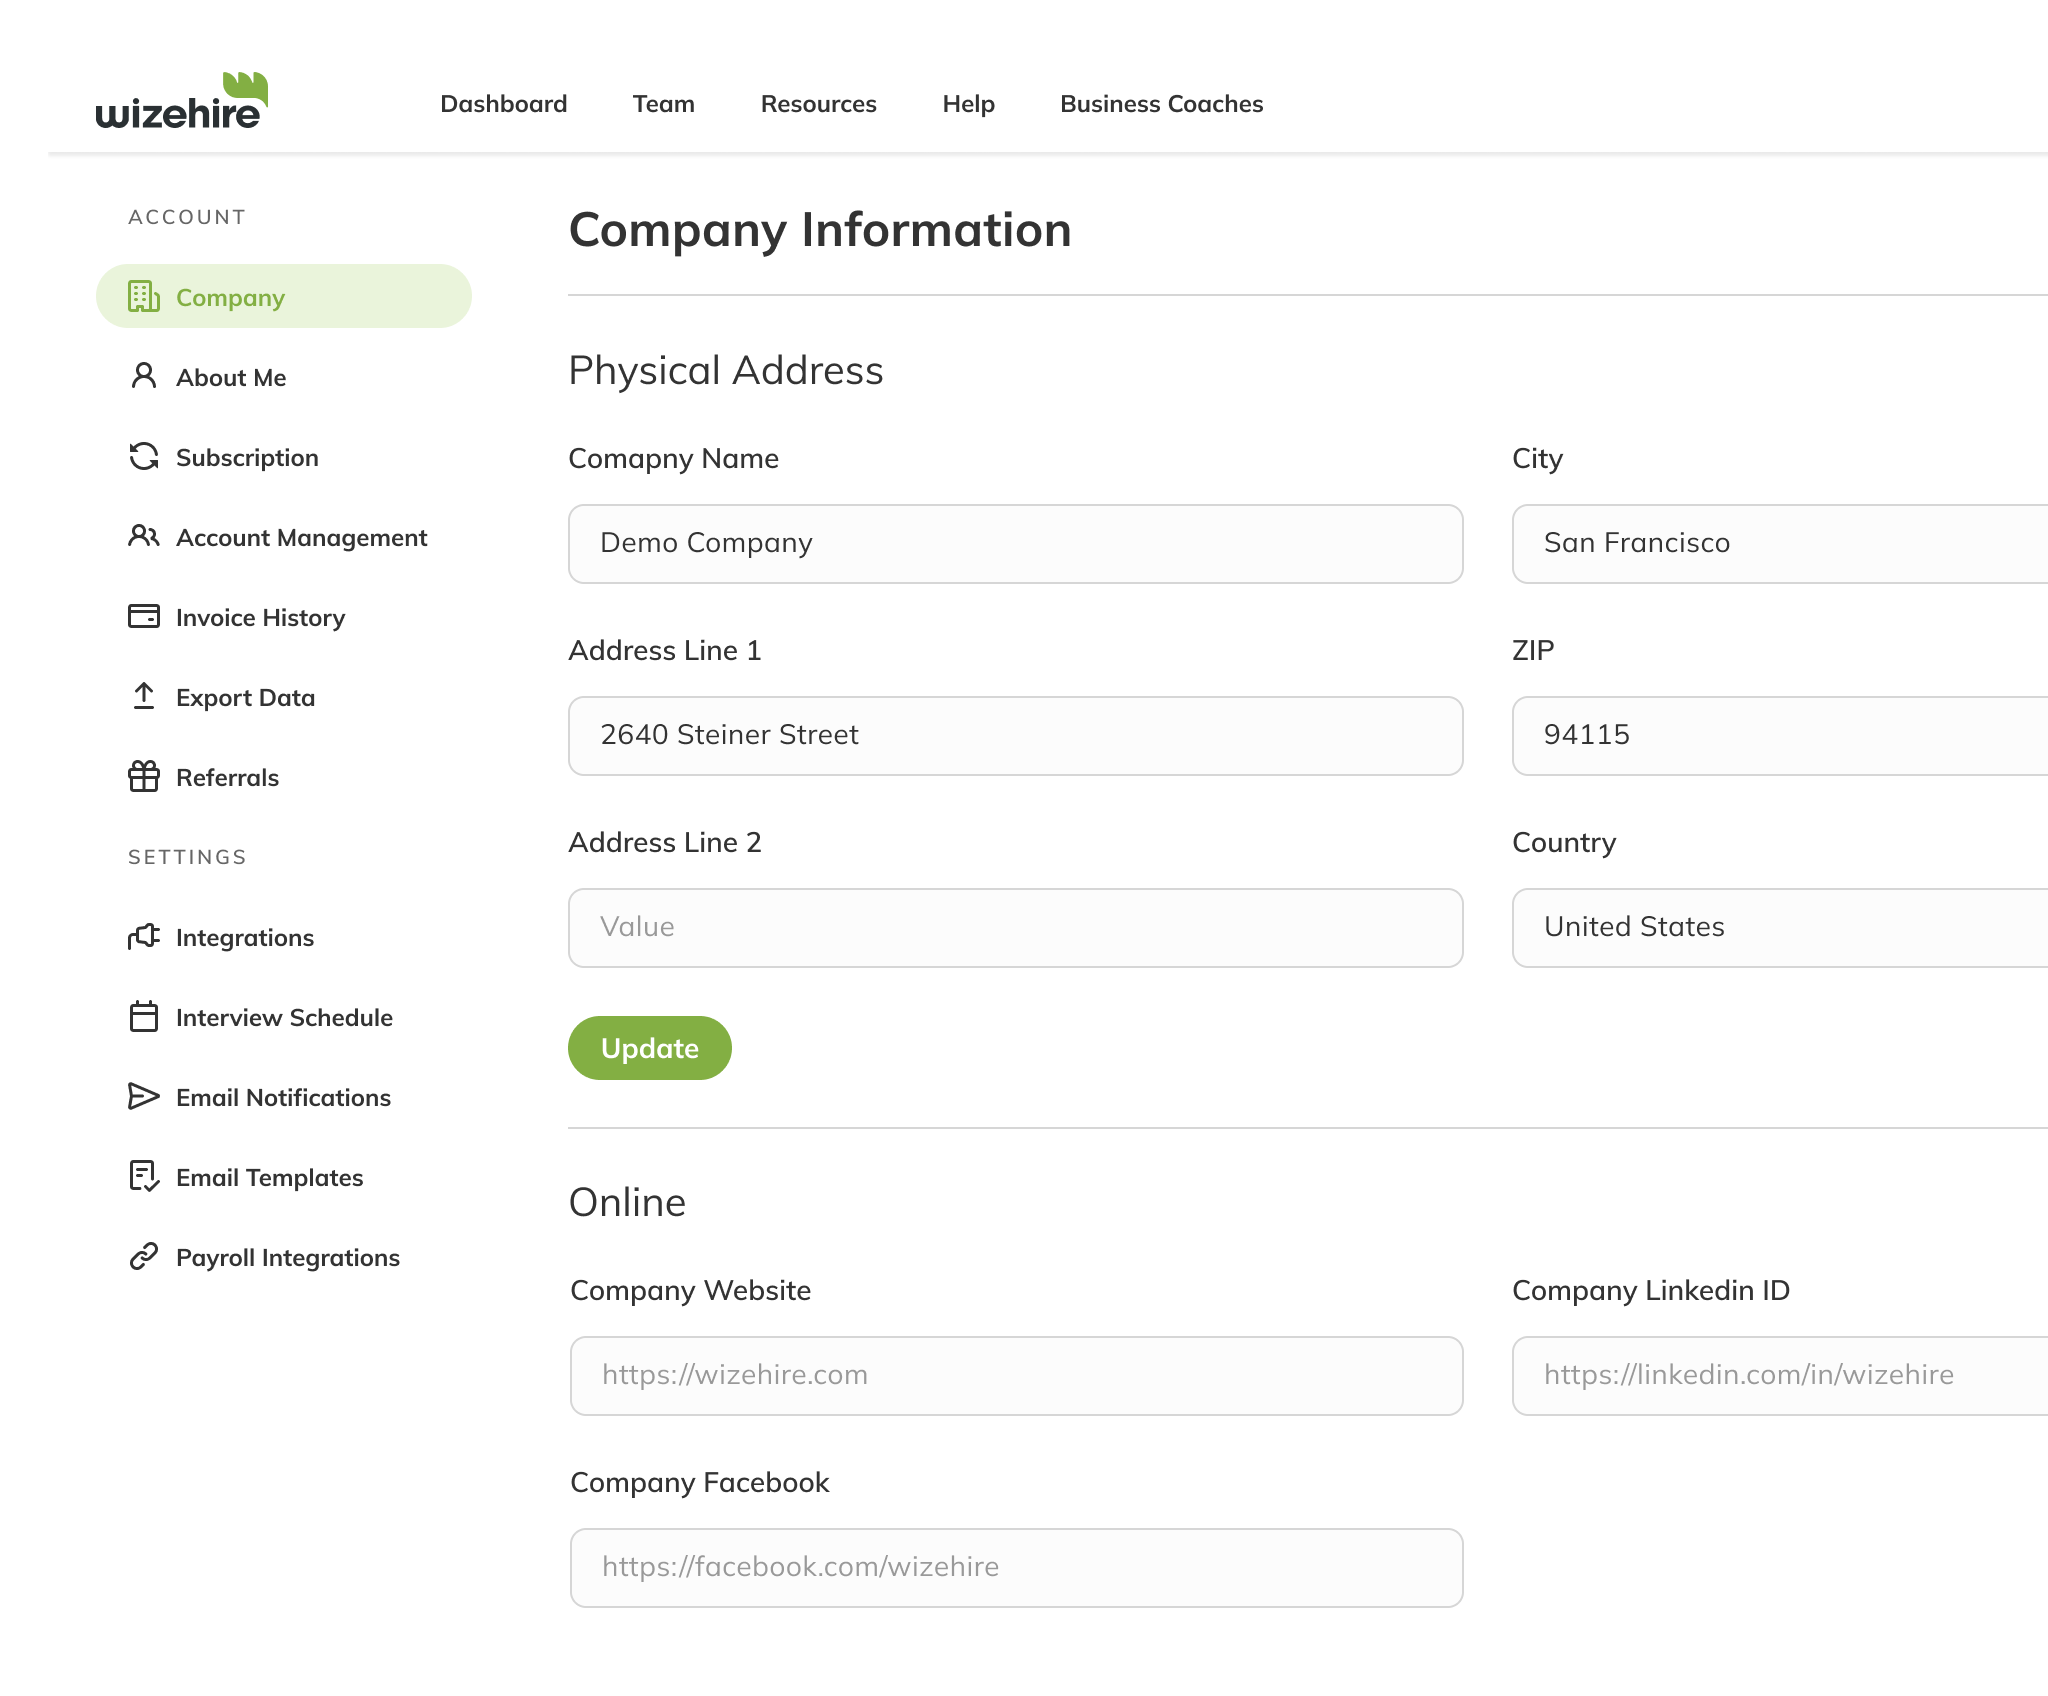Click the Export Data upload icon
Image resolution: width=2048 pixels, height=1696 pixels.
tap(143, 696)
